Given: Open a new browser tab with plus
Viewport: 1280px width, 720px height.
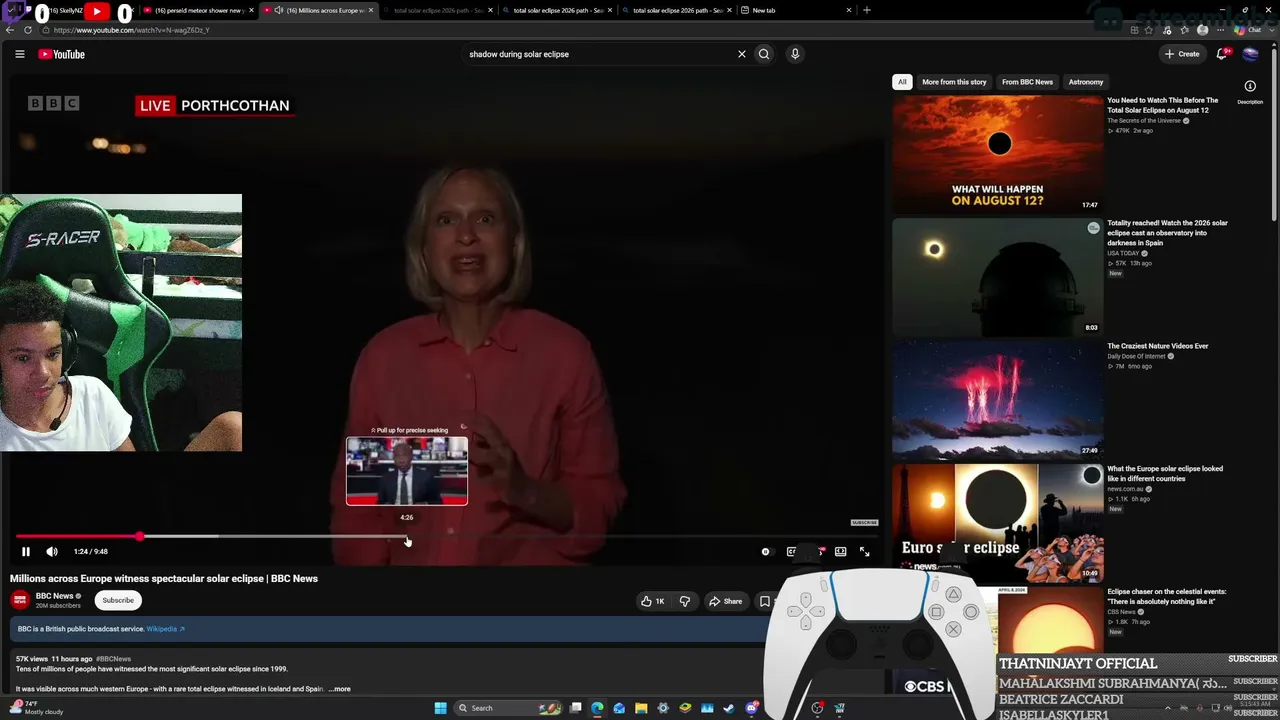Looking at the screenshot, I should [x=867, y=10].
